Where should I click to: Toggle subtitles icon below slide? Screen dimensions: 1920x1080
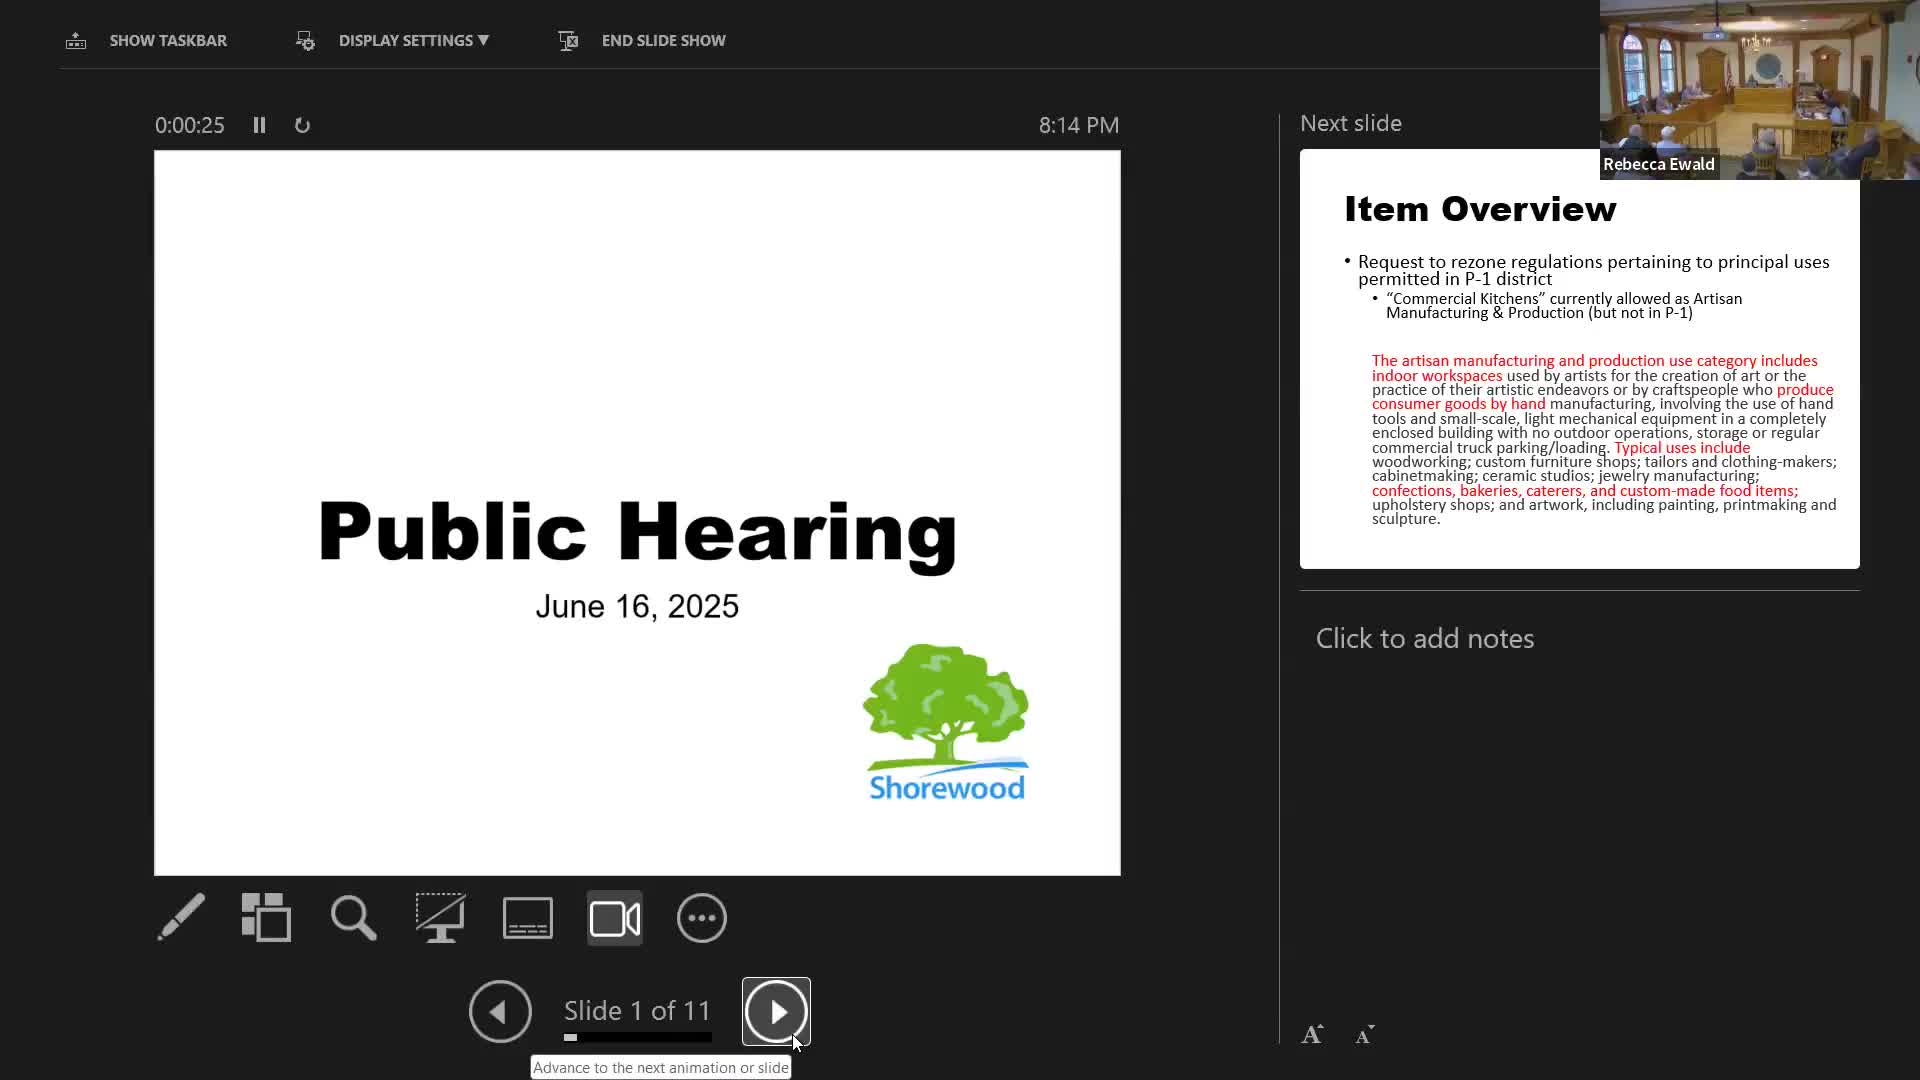(527, 917)
